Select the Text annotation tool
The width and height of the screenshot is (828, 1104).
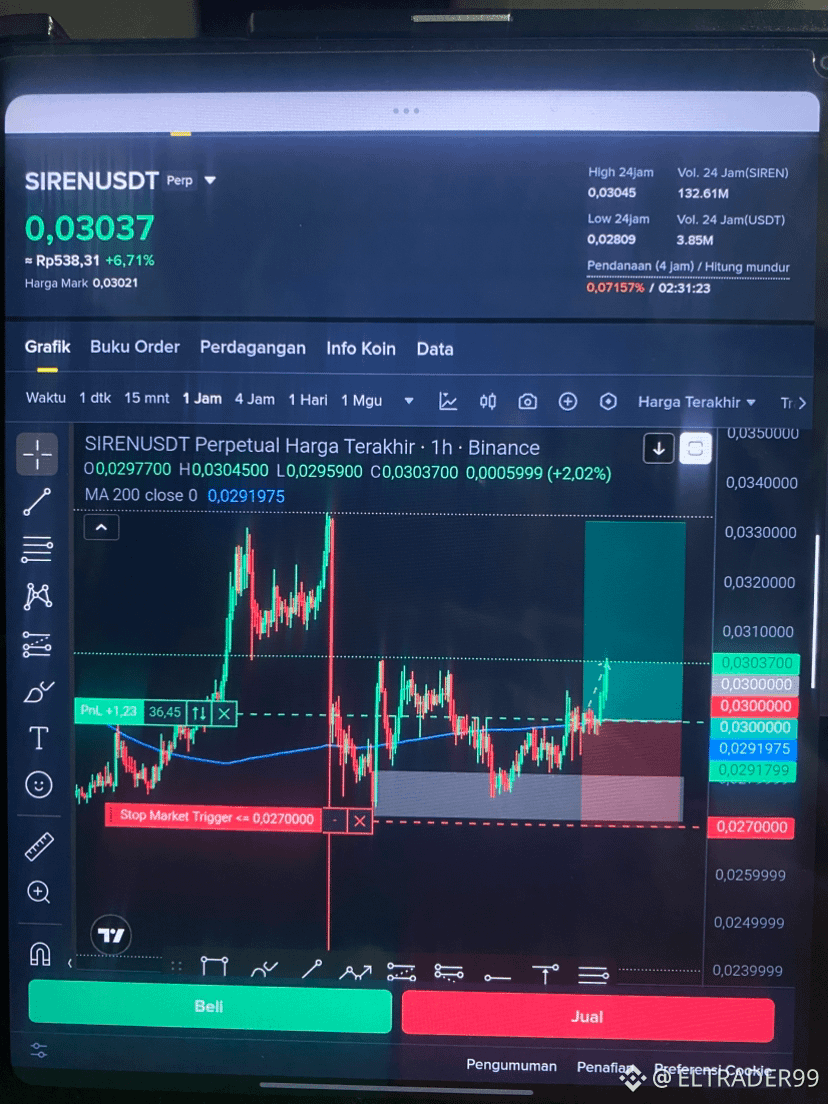tap(38, 738)
